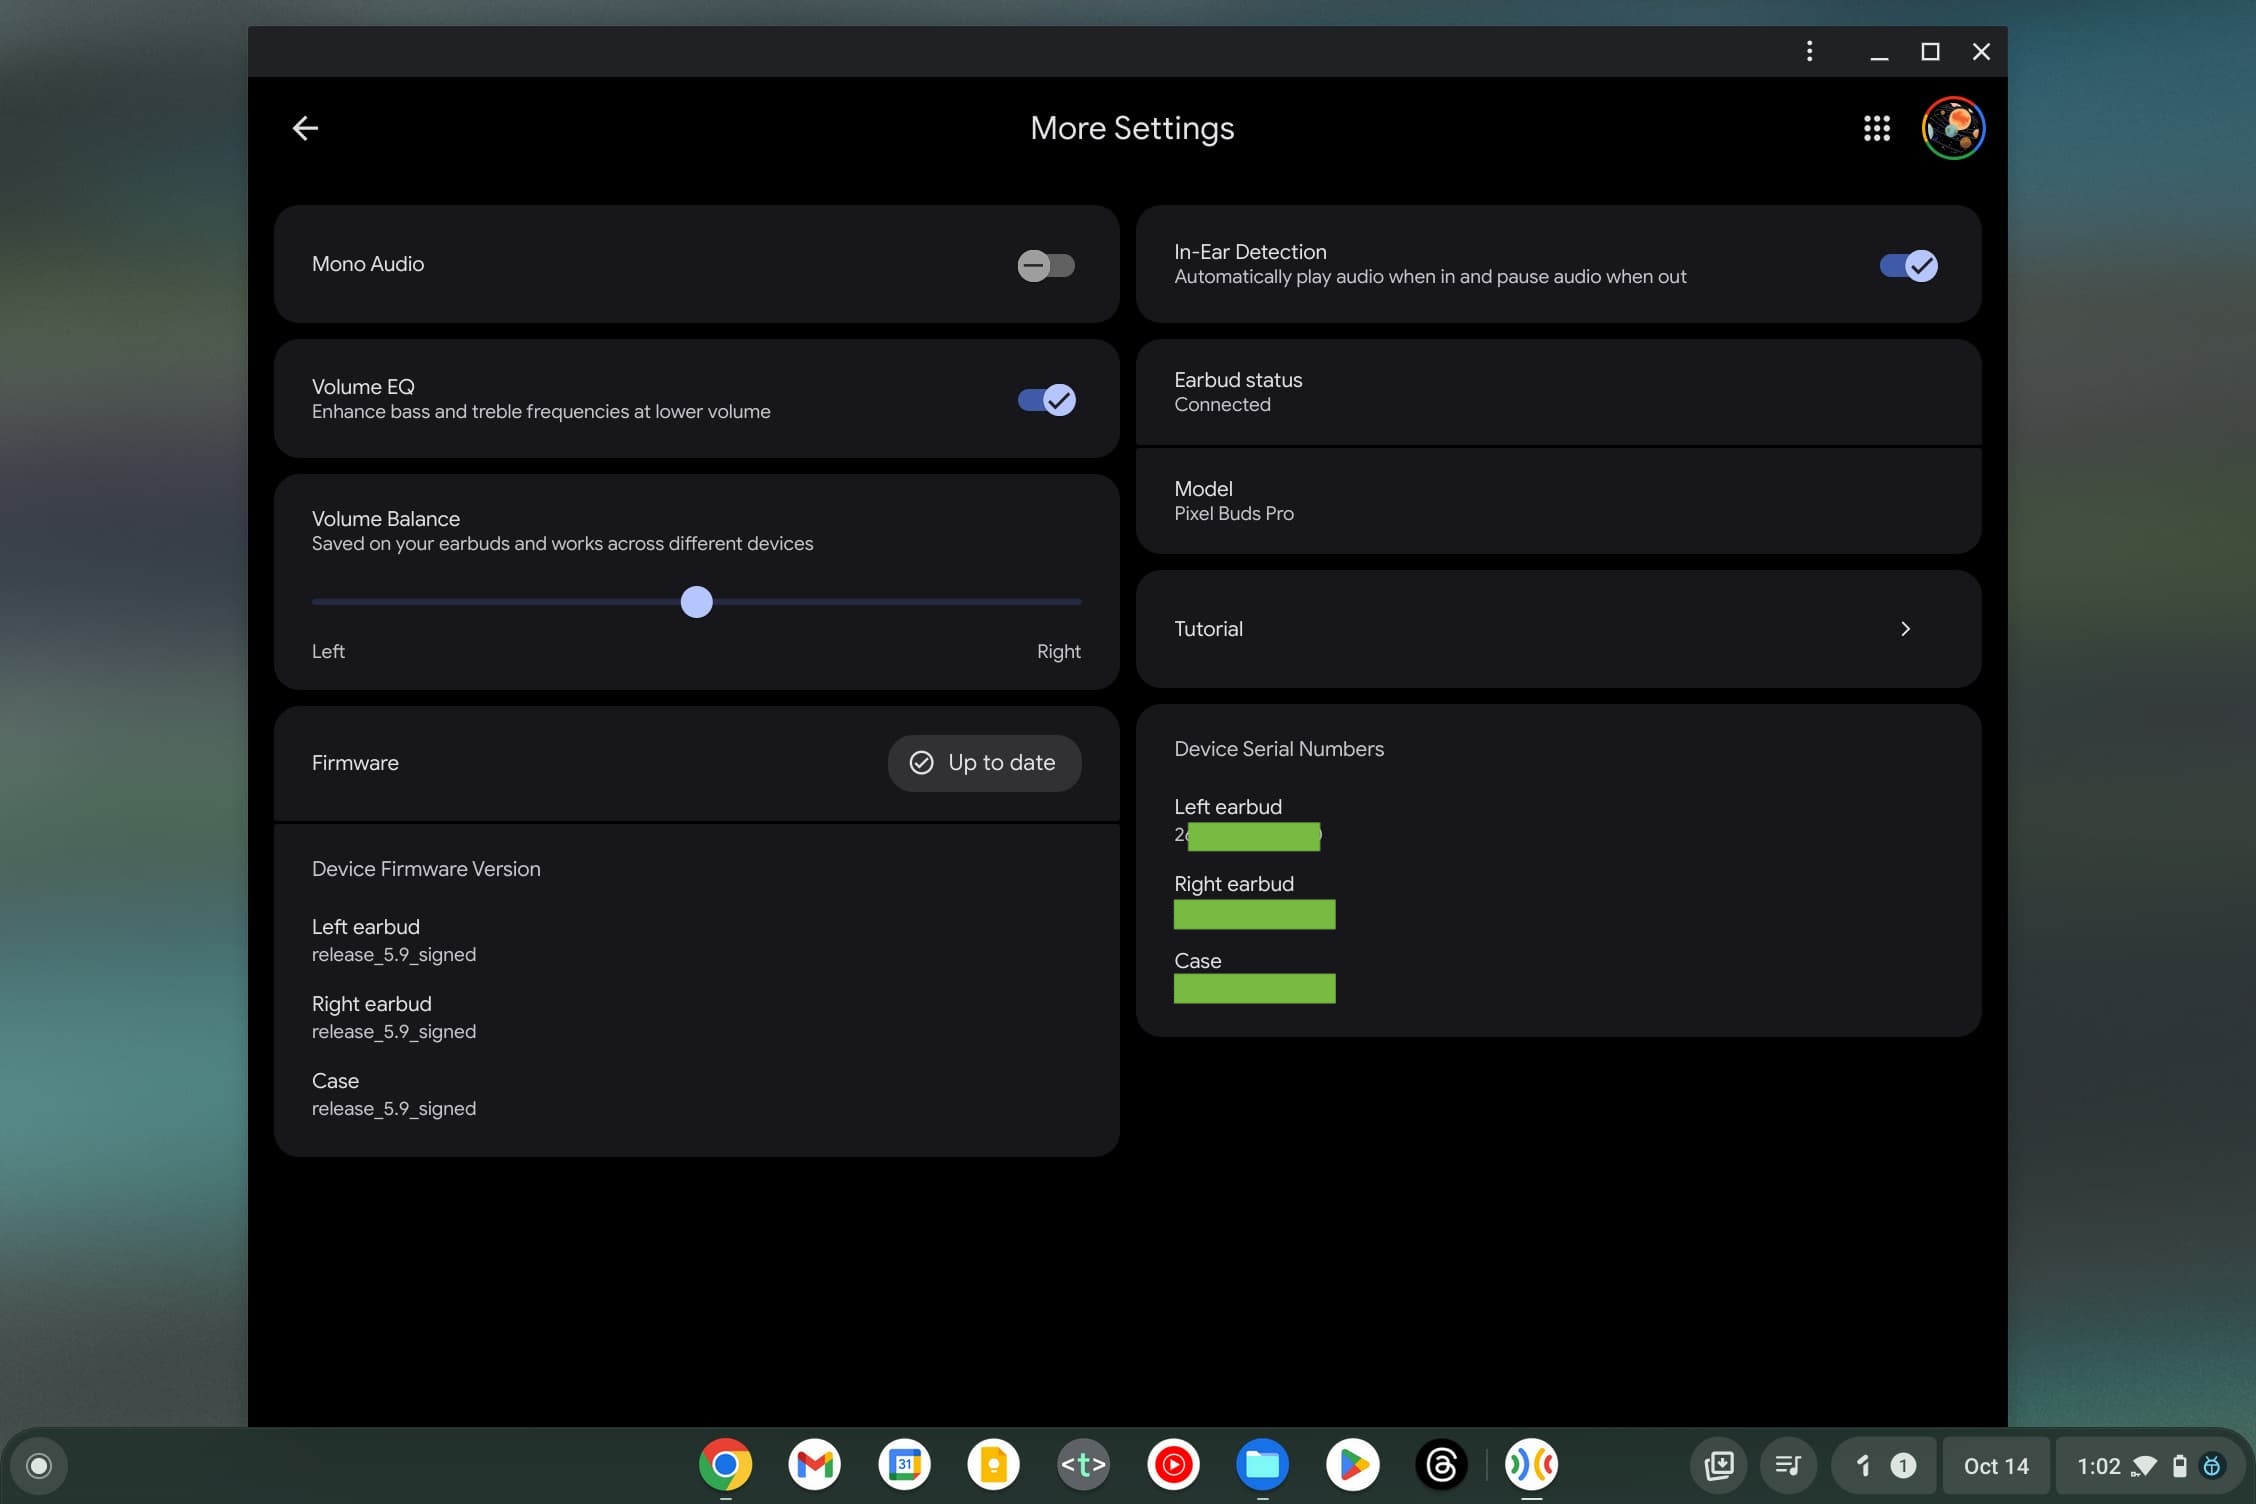
Task: Open Gmail from the shelf
Action: [x=814, y=1465]
